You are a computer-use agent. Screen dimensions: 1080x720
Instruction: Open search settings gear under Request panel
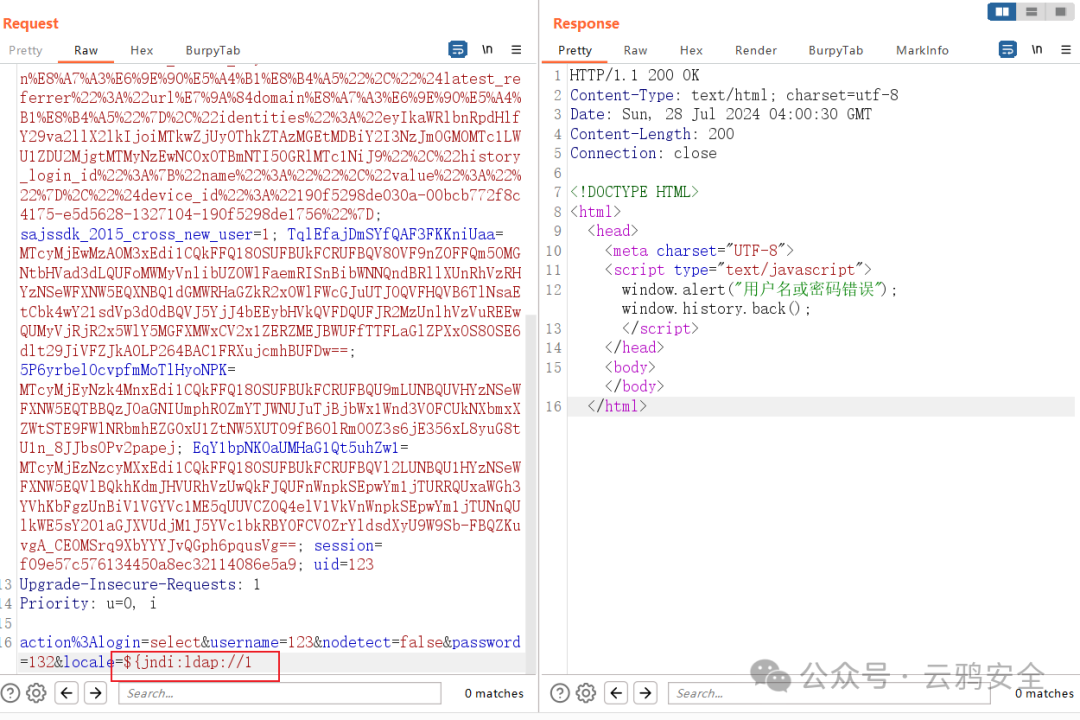pos(36,693)
